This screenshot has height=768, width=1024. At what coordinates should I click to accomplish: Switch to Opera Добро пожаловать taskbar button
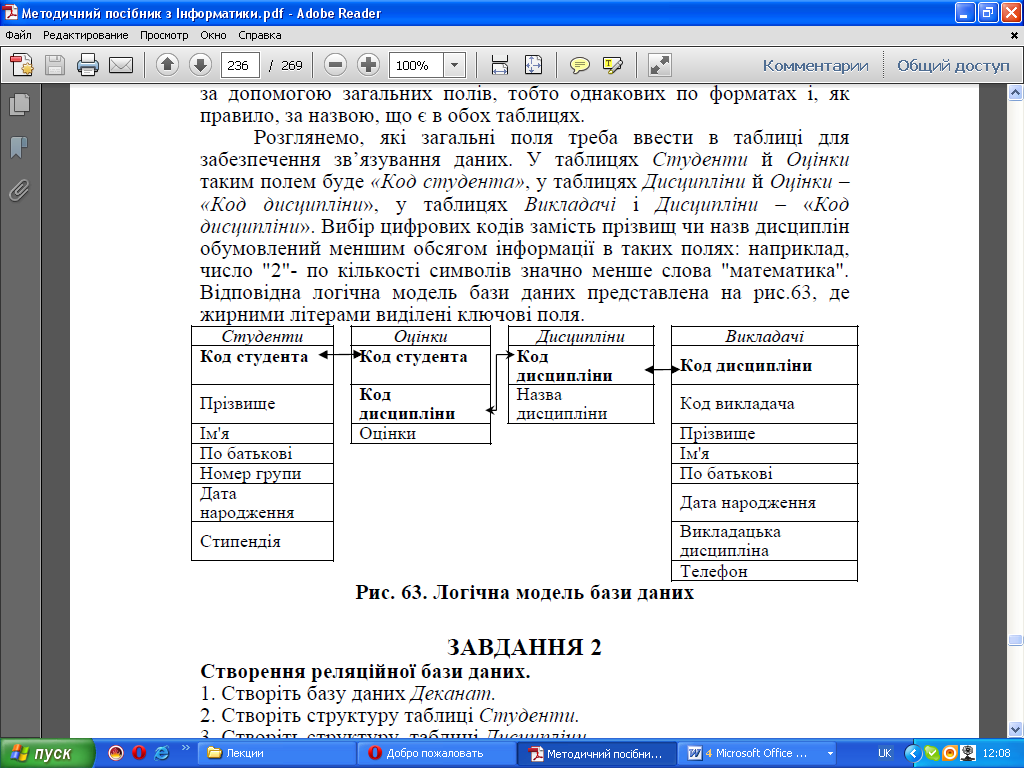point(438,753)
